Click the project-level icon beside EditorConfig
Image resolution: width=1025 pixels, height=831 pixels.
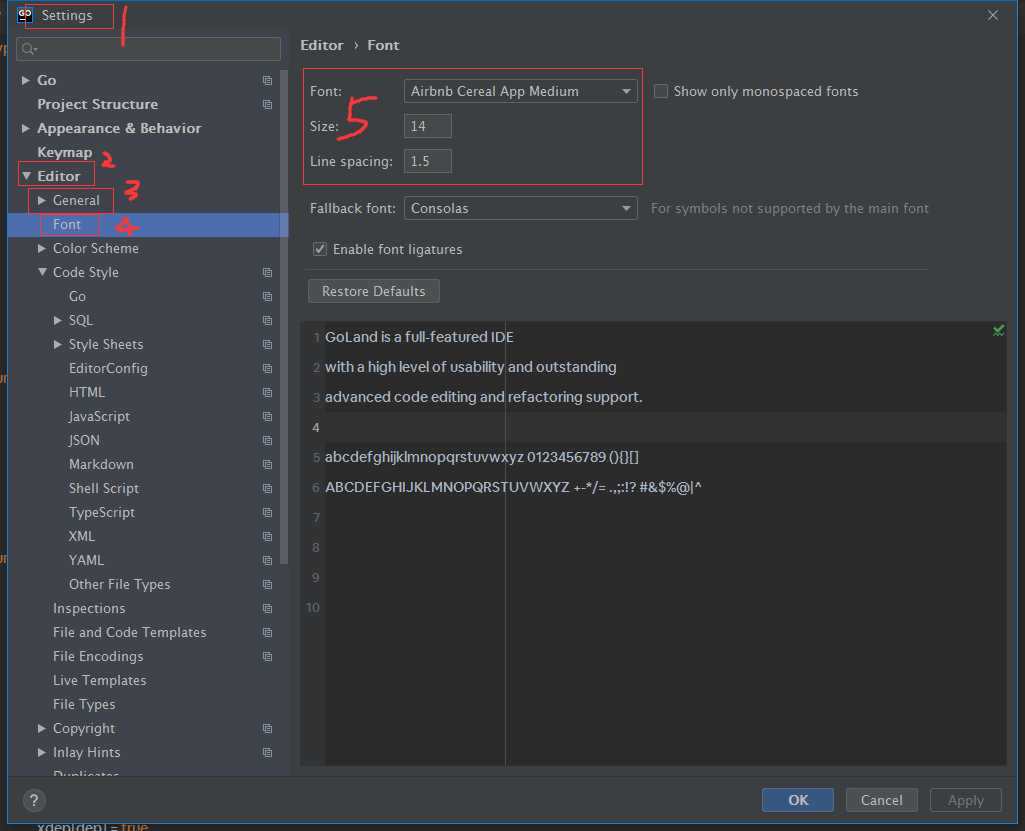coord(267,369)
